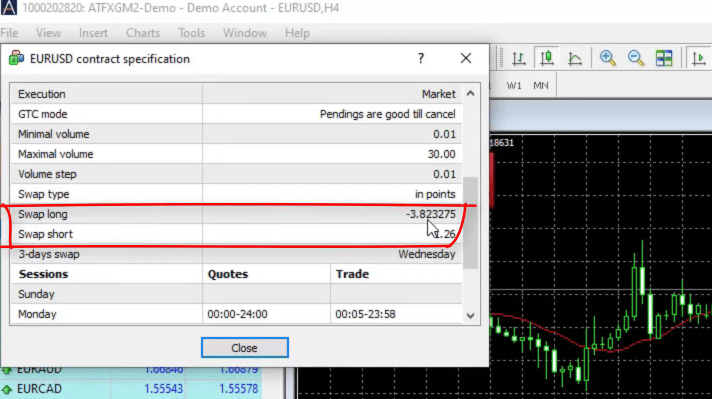Click the dialog help question mark

click(x=421, y=58)
